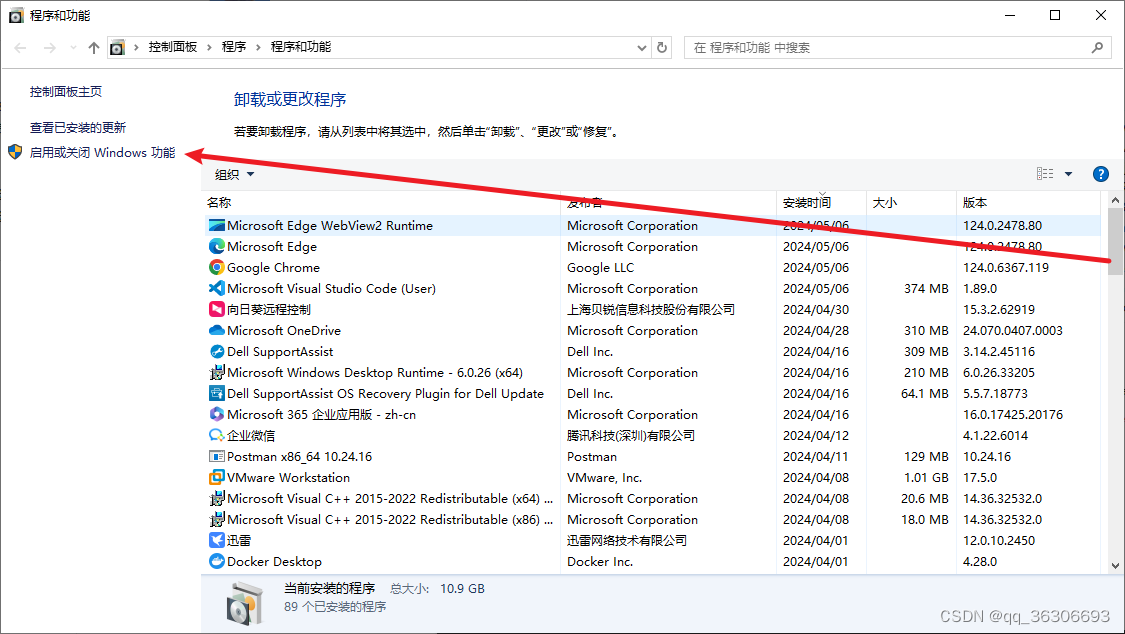Open the 控制面板主页 link

click(x=65, y=92)
